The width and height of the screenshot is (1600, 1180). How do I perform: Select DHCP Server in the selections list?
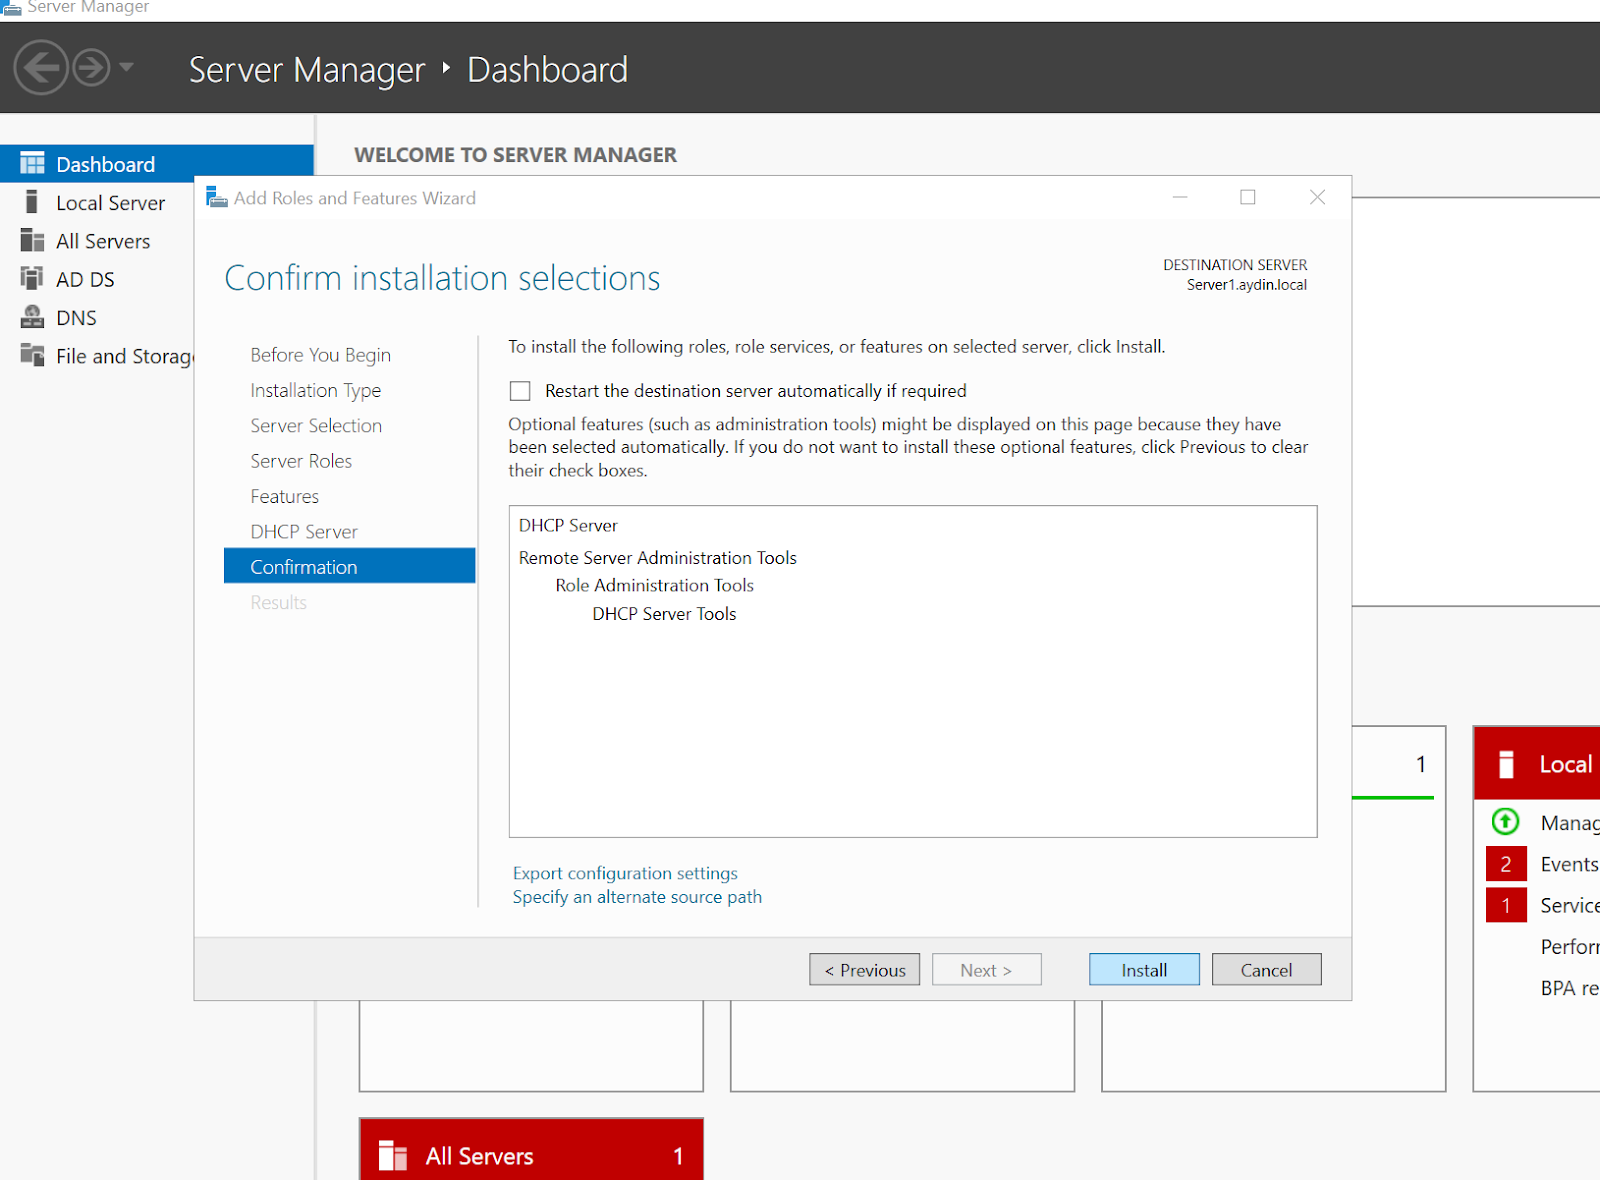568,525
